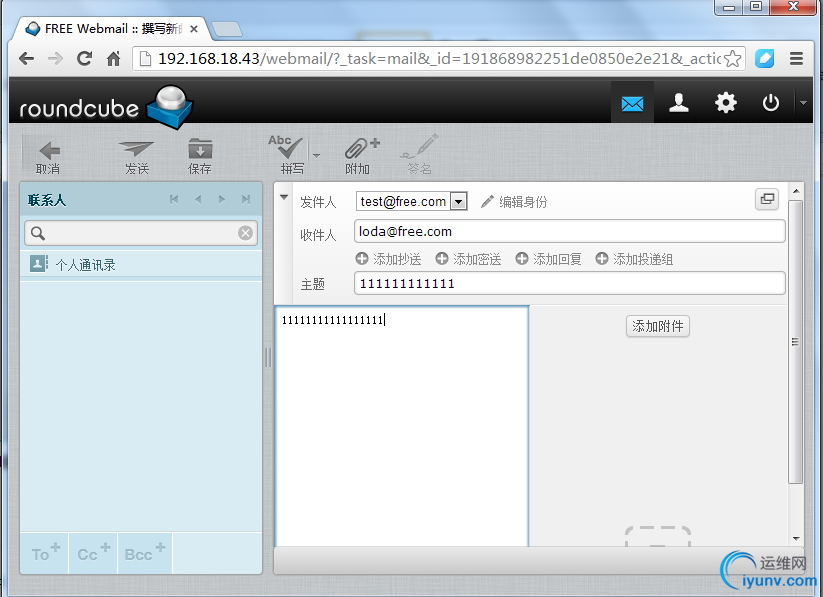Click the browser forward arrow
The width and height of the screenshot is (823, 597).
point(55,58)
